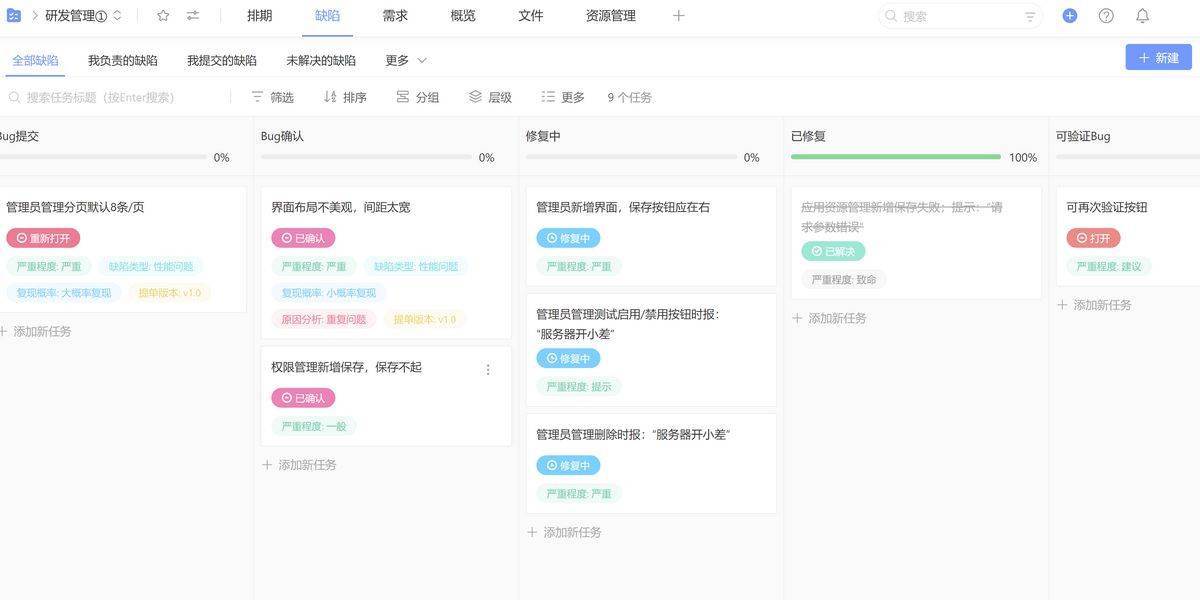
Task: Open the more menu on 权限管理新增保存 card
Action: [488, 369]
